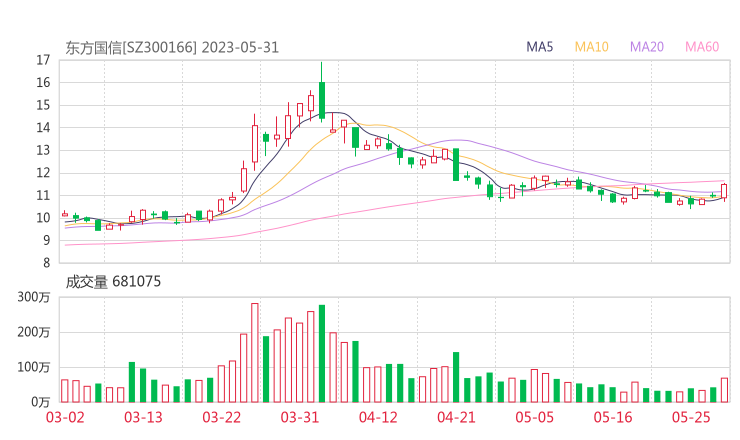Click the 05-25 date axis label
Viewport: 740px width, 440px height.
pos(691,417)
